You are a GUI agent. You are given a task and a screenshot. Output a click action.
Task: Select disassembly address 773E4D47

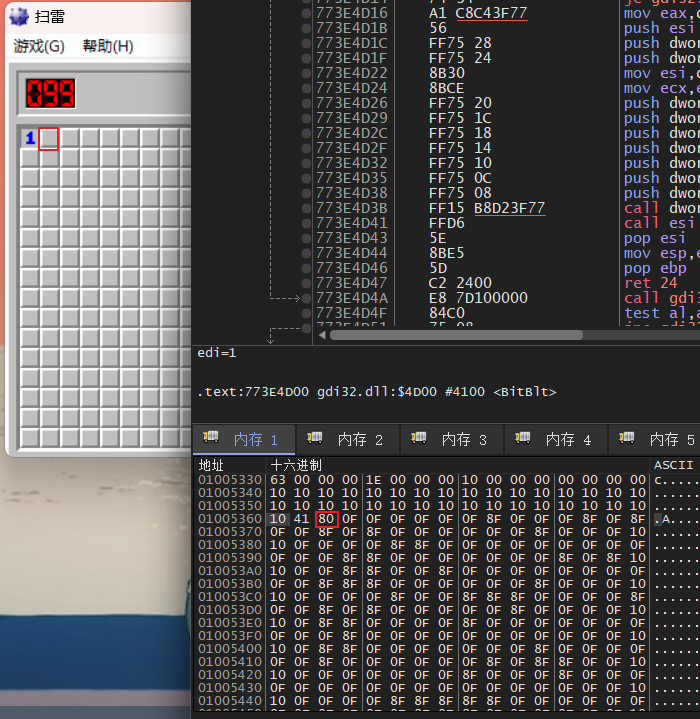[352, 283]
